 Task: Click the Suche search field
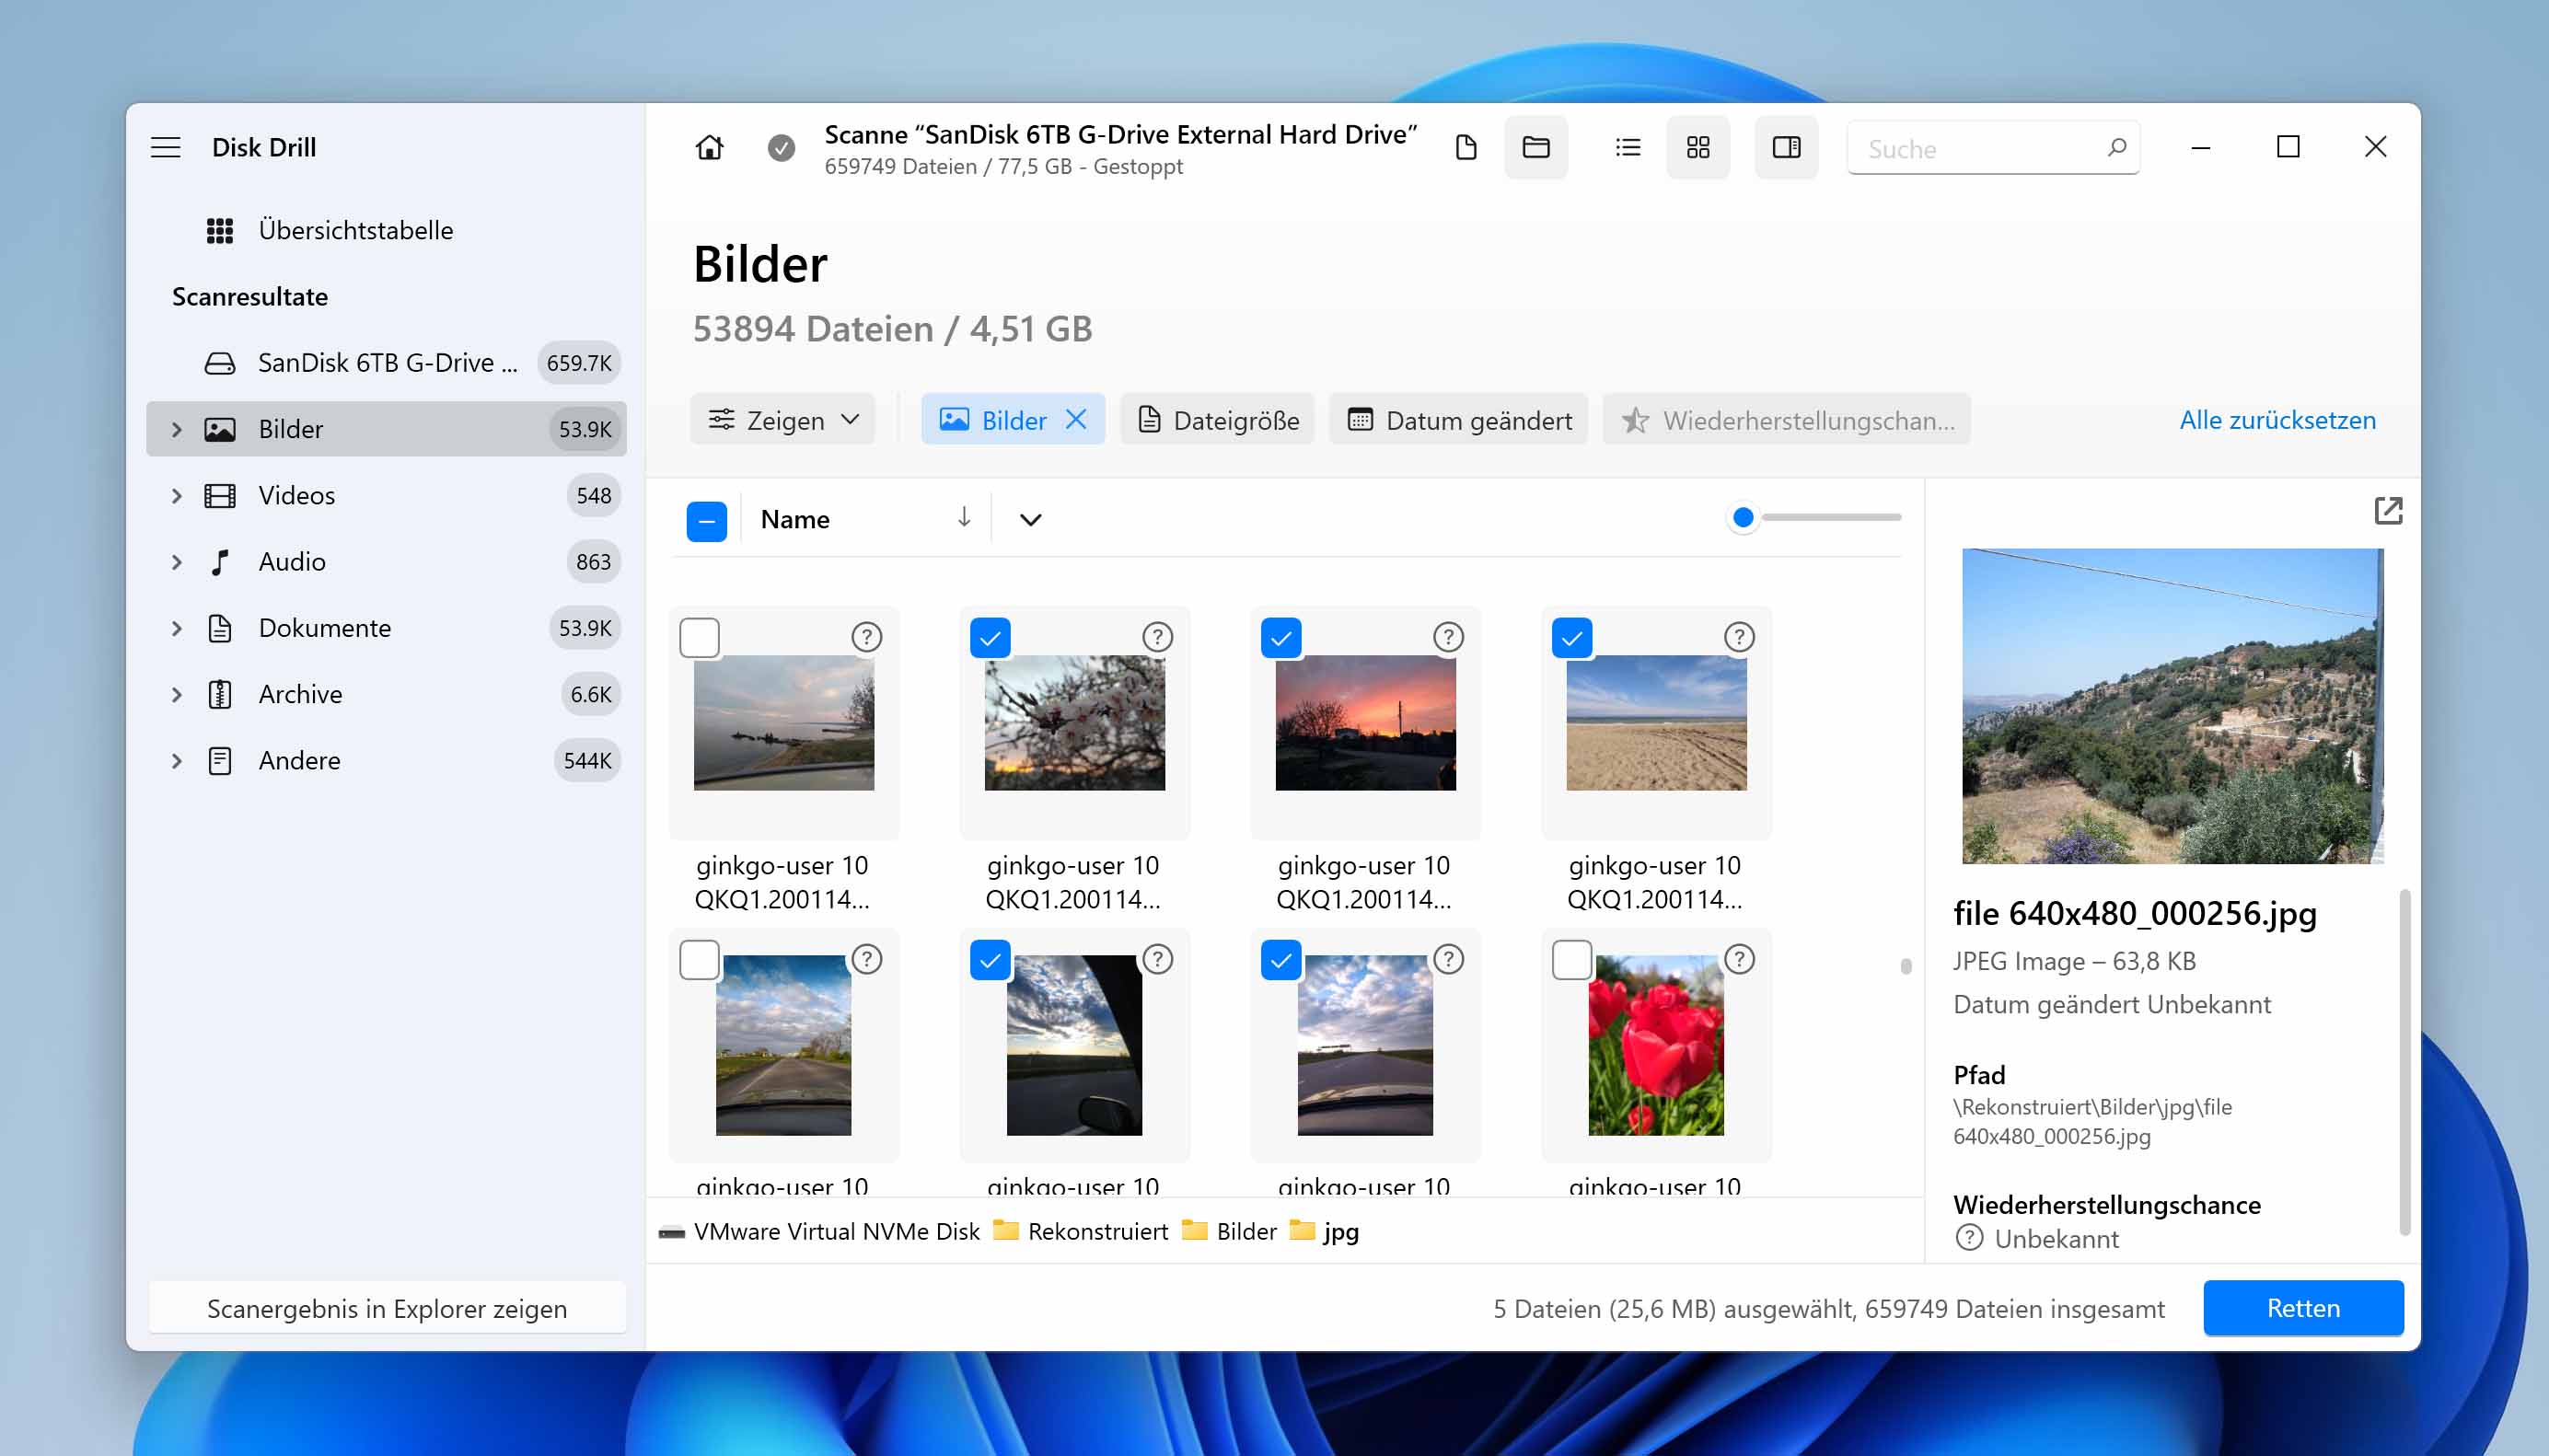coord(1993,148)
